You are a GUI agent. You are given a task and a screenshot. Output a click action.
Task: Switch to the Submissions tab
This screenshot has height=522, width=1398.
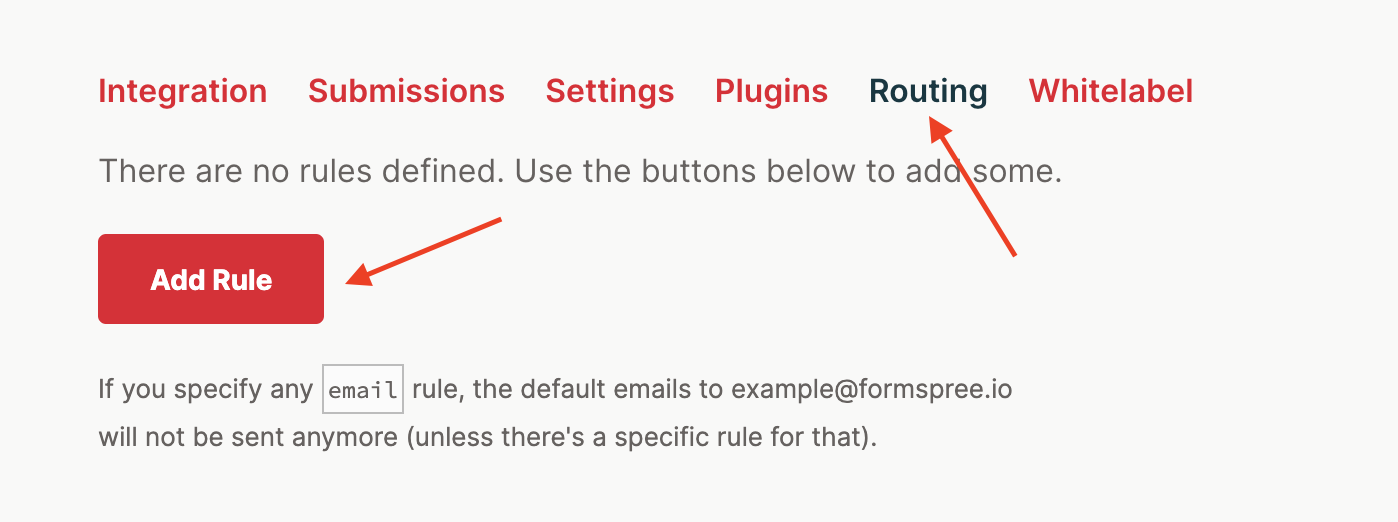click(x=406, y=92)
